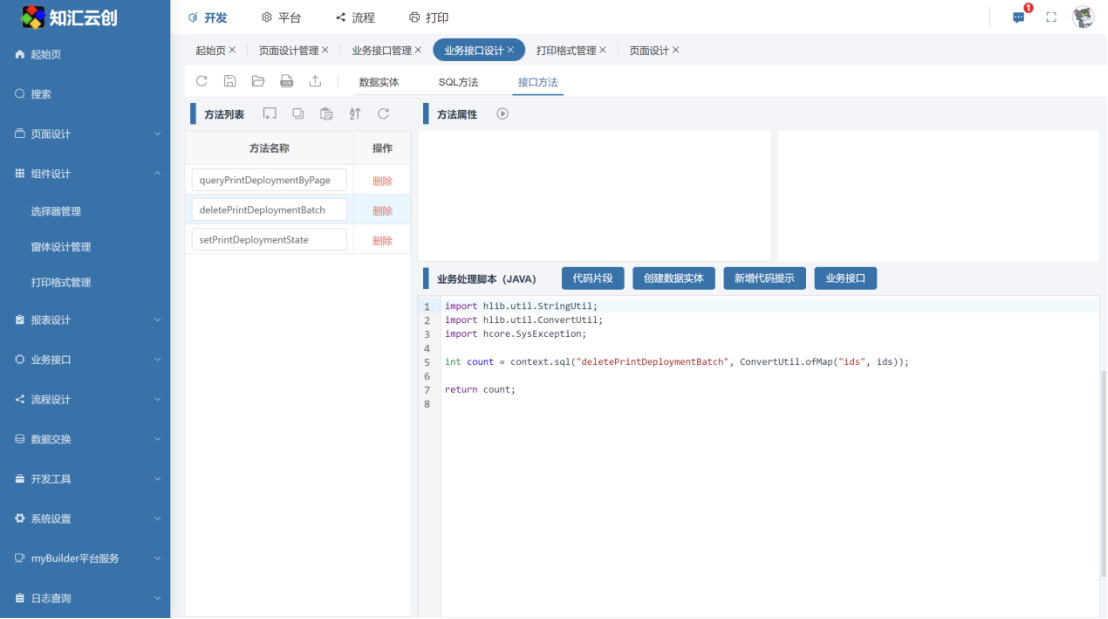Open the message notifications icon

click(1018, 17)
